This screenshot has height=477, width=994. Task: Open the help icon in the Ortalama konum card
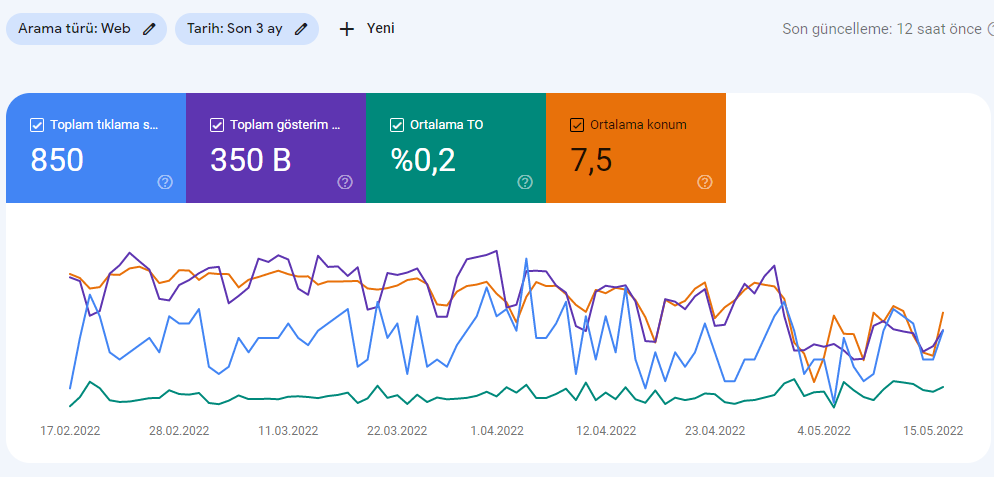click(x=705, y=183)
